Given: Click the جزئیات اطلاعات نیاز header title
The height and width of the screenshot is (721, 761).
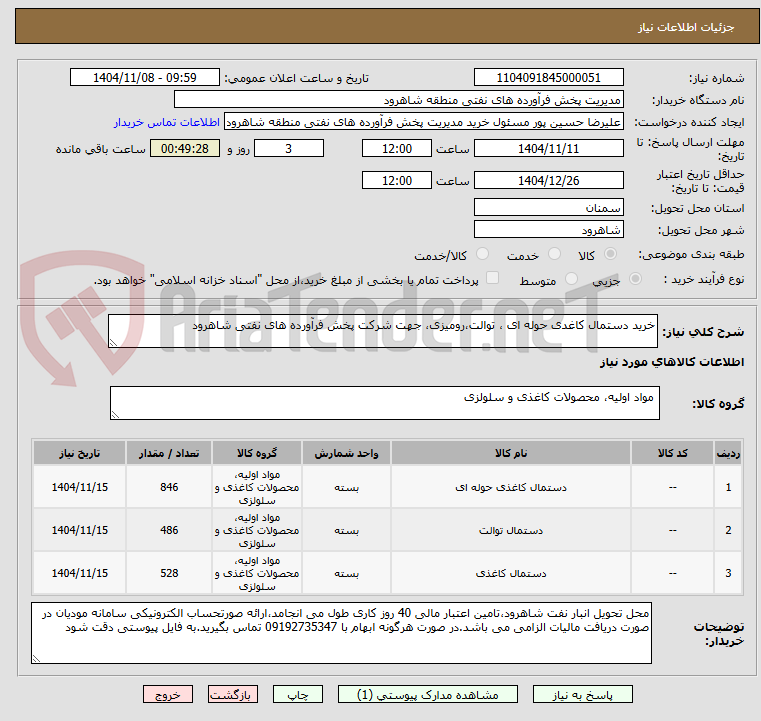Looking at the screenshot, I should click(x=686, y=27).
